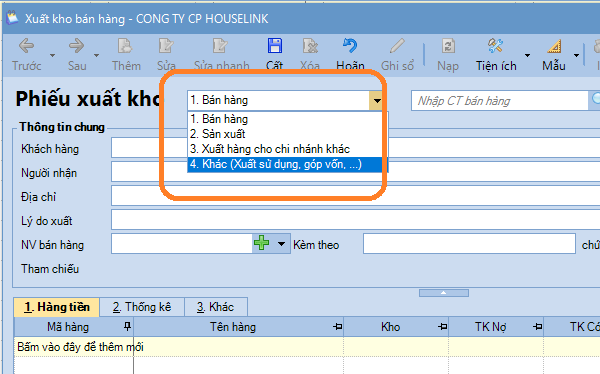Open Tiện ích utilities tools icon
Image resolution: width=600 pixels, height=374 pixels.
coord(496,46)
